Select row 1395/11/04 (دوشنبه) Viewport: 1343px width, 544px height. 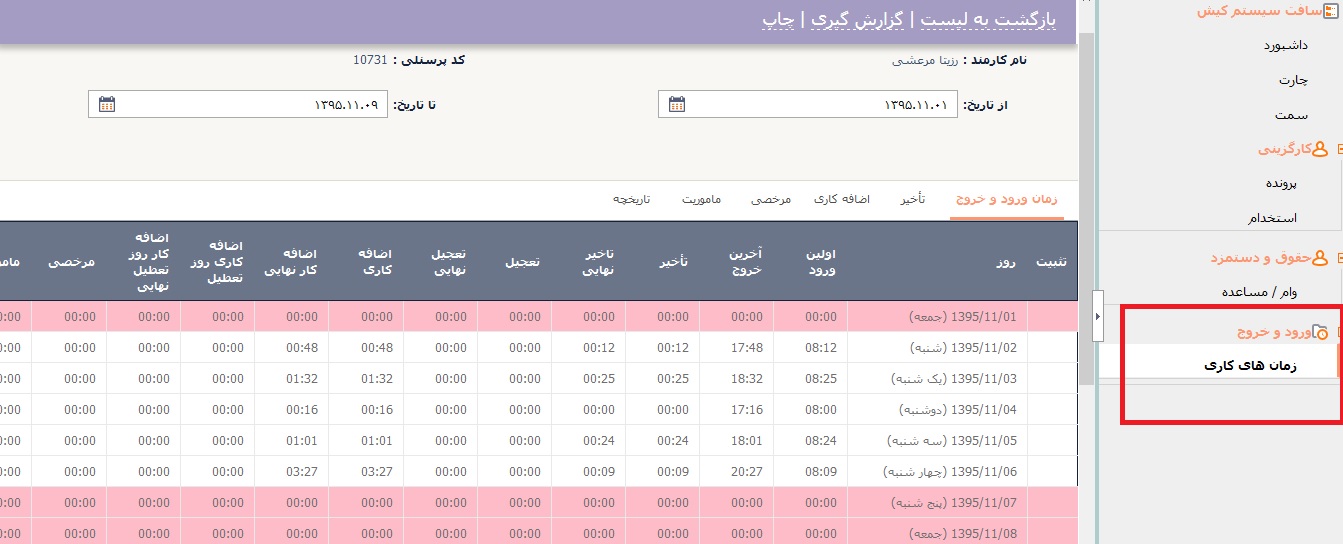(539, 410)
